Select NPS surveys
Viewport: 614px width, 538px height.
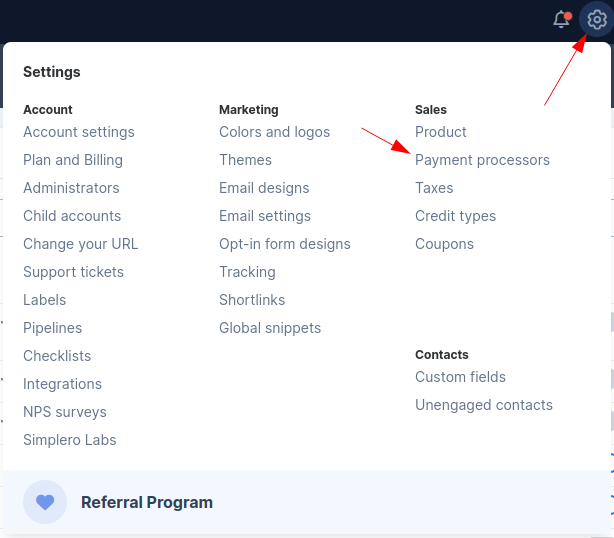tap(65, 412)
